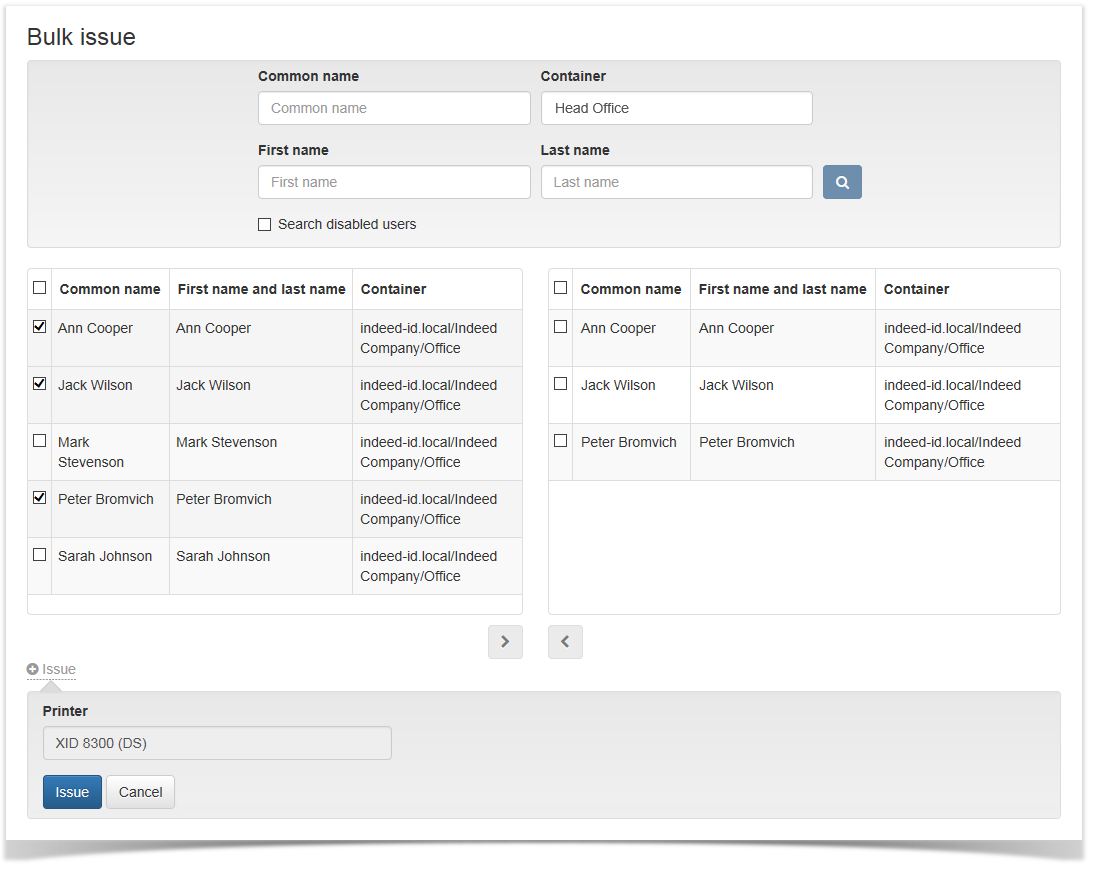The height and width of the screenshot is (869, 1096).
Task: Click the right arrow to move selected users
Action: (x=505, y=641)
